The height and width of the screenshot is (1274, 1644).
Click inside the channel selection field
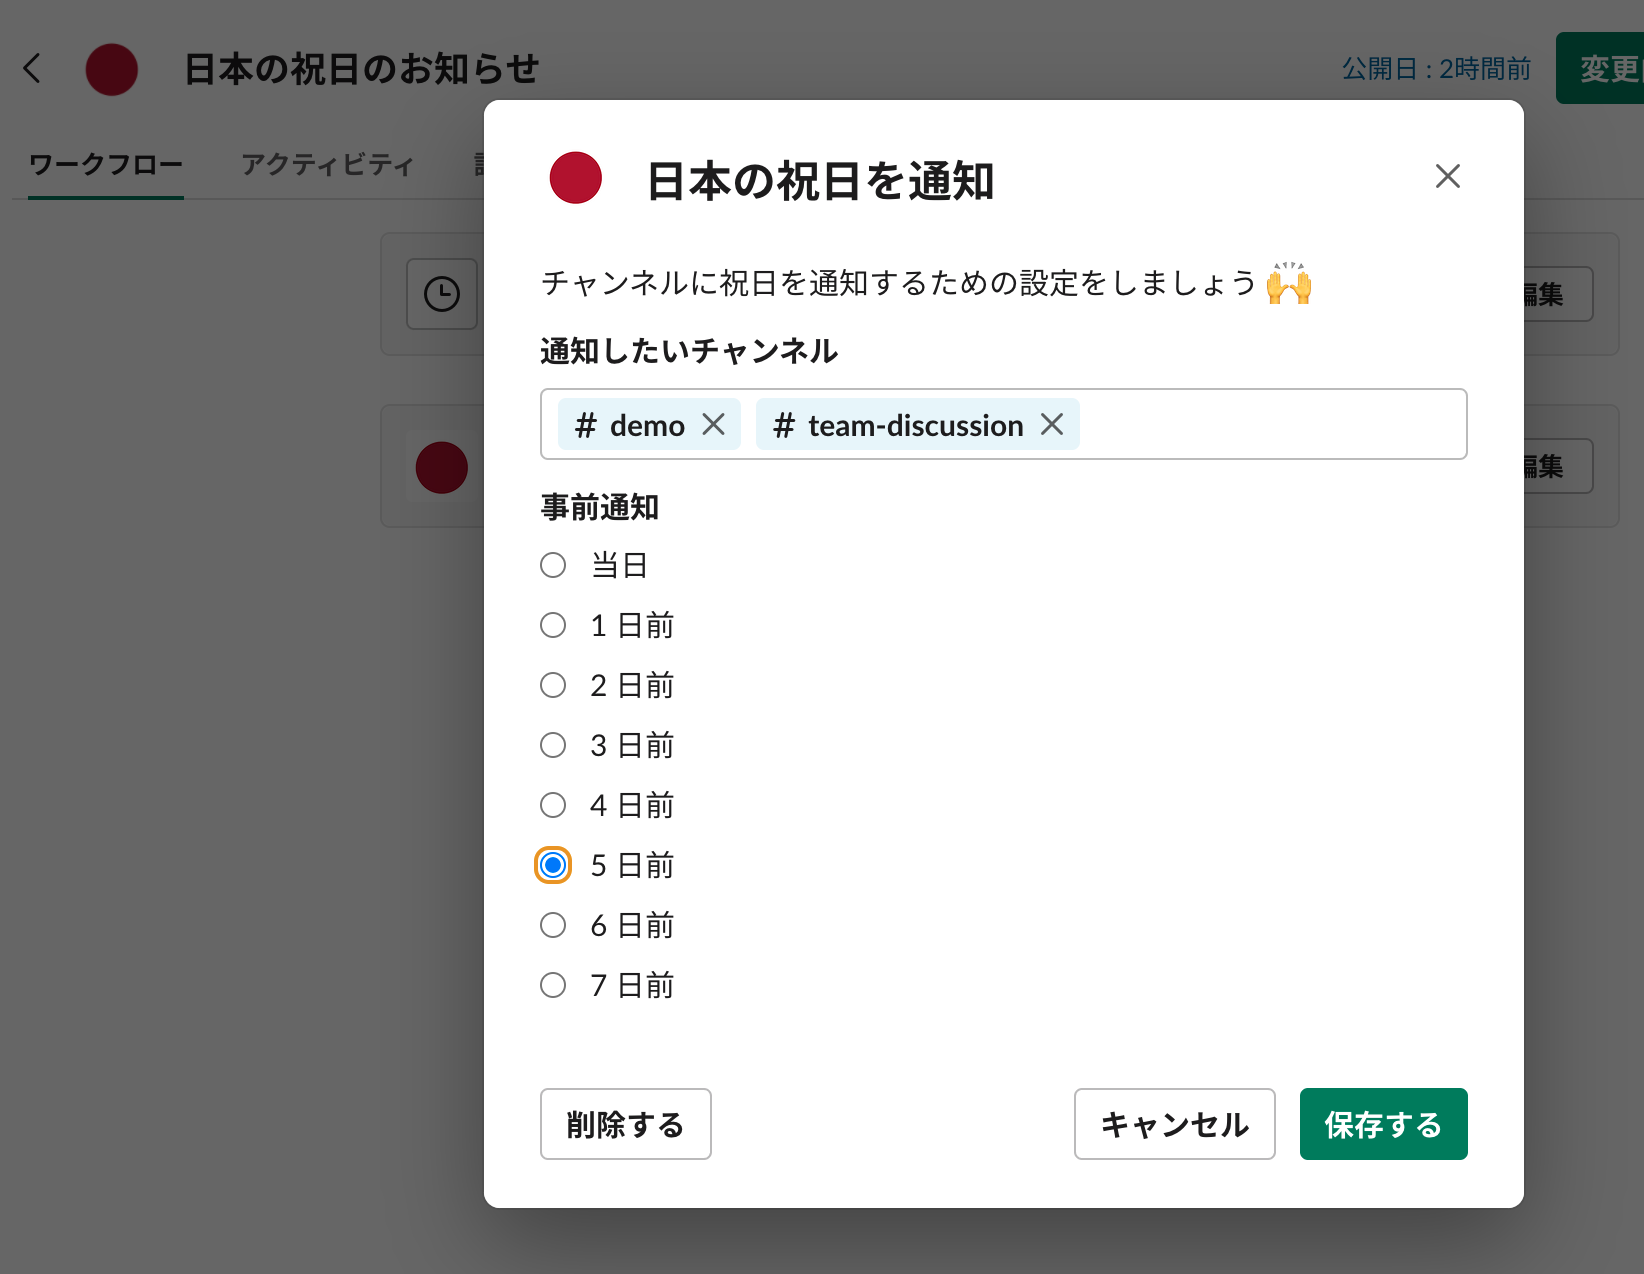[x=1270, y=425]
